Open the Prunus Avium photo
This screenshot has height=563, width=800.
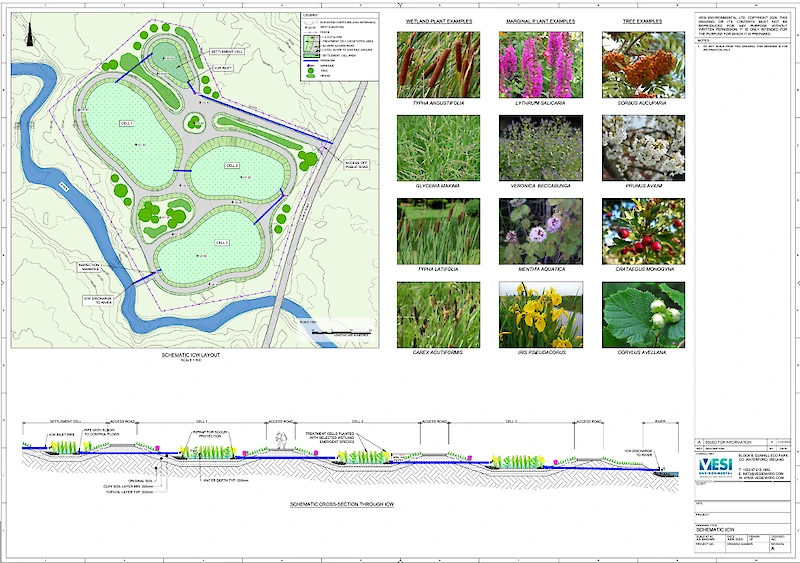pyautogui.click(x=643, y=148)
